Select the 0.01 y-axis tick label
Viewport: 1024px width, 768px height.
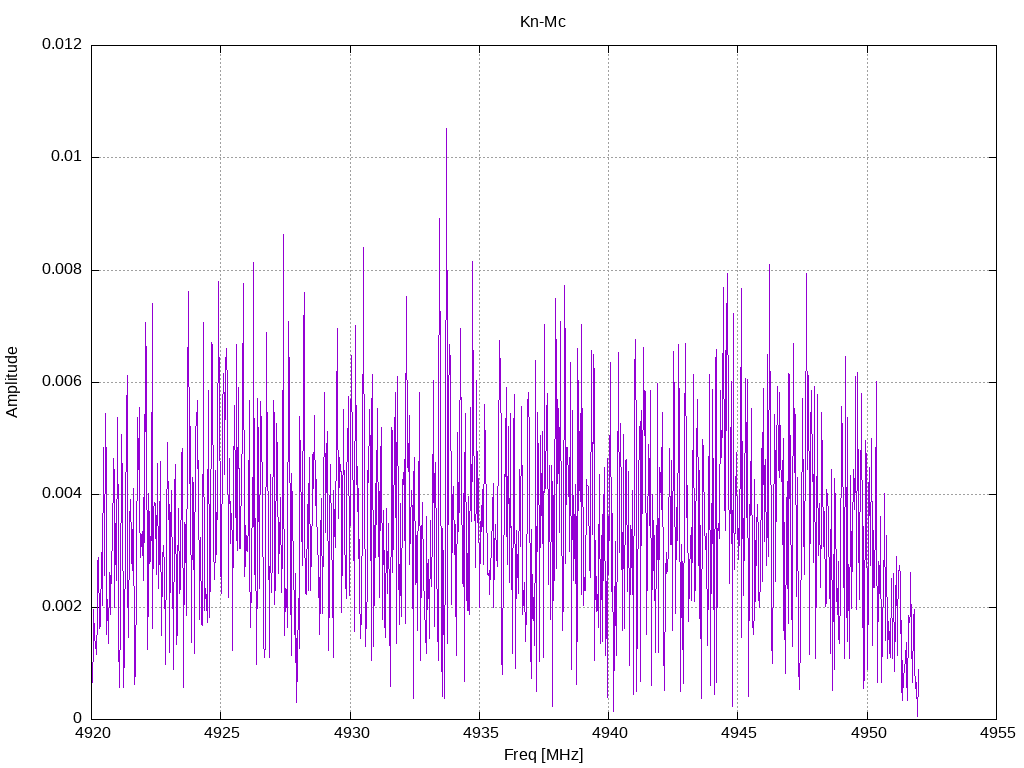67,157
